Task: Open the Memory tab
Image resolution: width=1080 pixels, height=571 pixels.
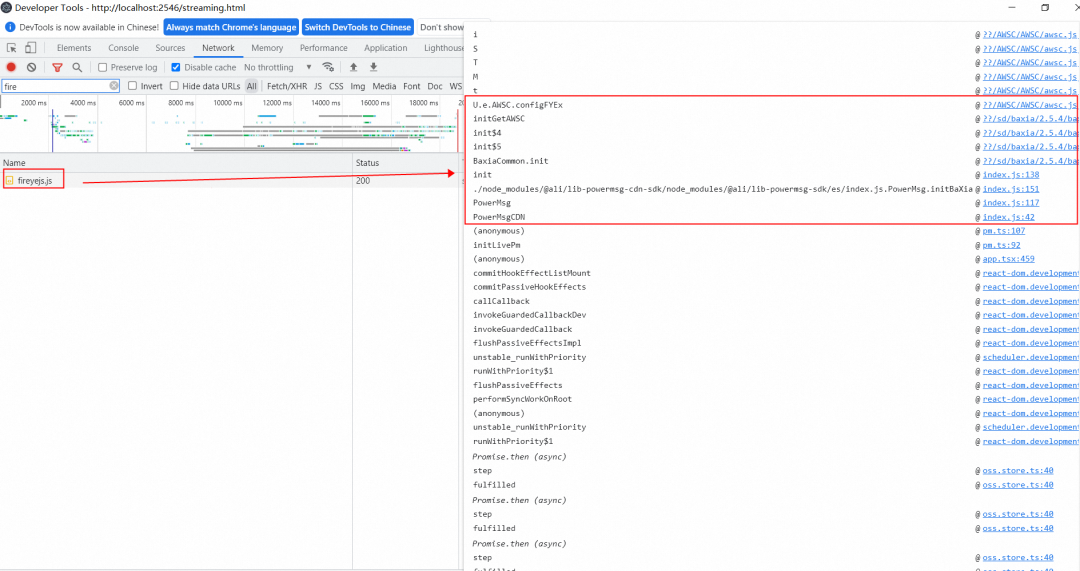Action: pyautogui.click(x=267, y=48)
